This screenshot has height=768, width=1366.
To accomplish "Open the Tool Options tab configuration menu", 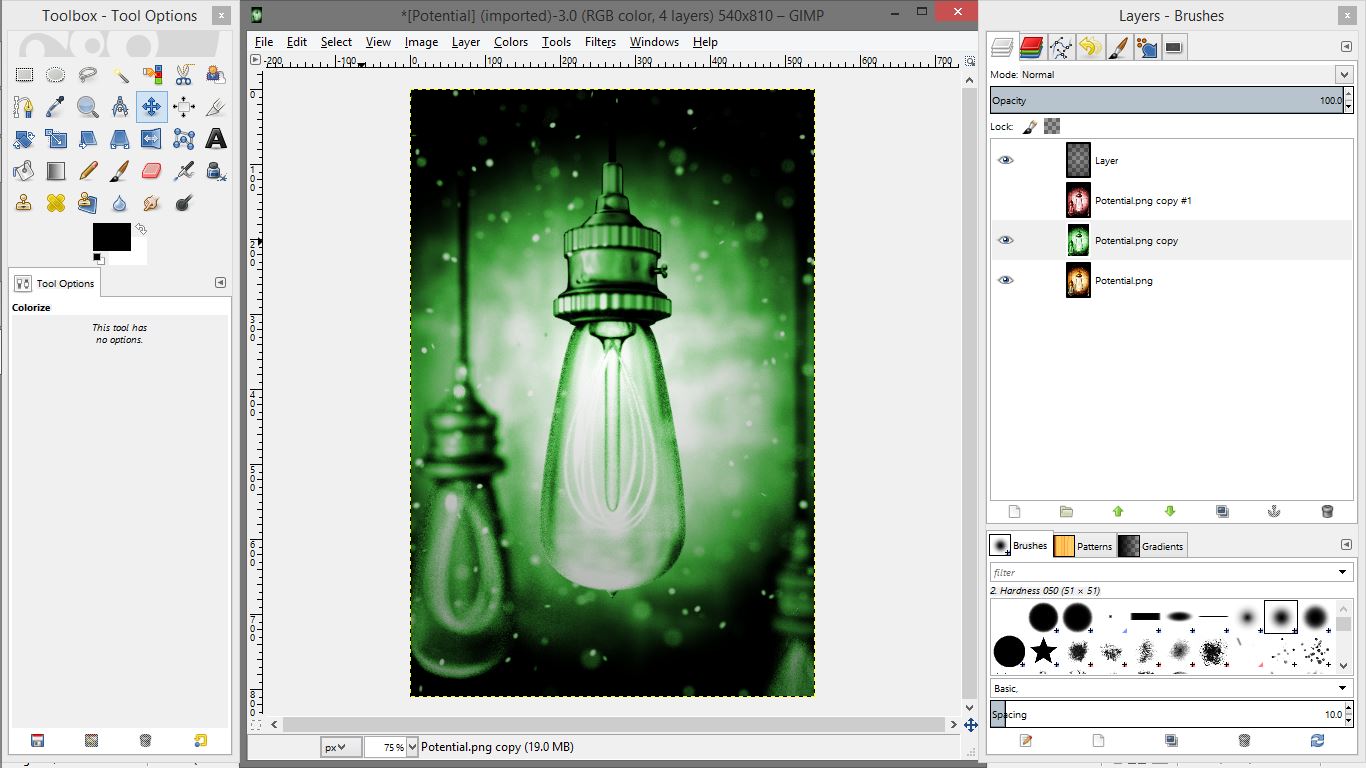I will (x=221, y=283).
